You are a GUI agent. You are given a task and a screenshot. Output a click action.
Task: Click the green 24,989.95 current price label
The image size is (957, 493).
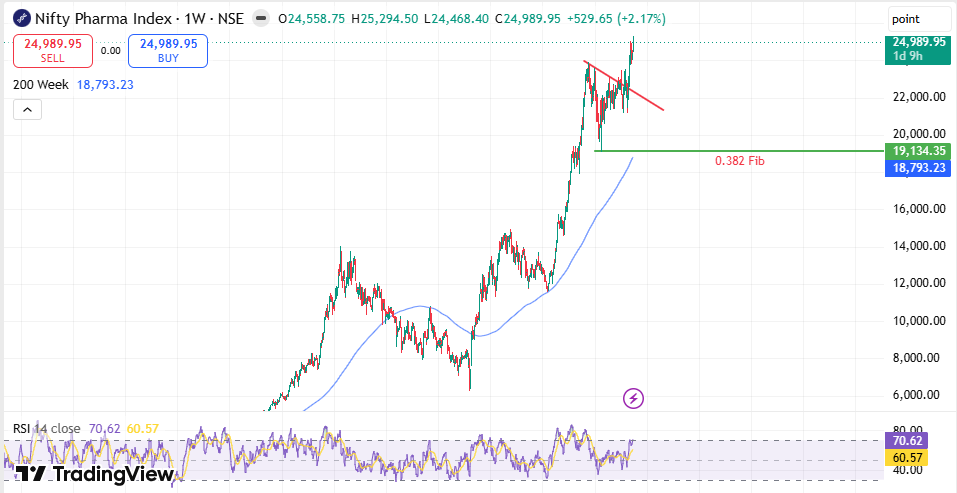(917, 49)
